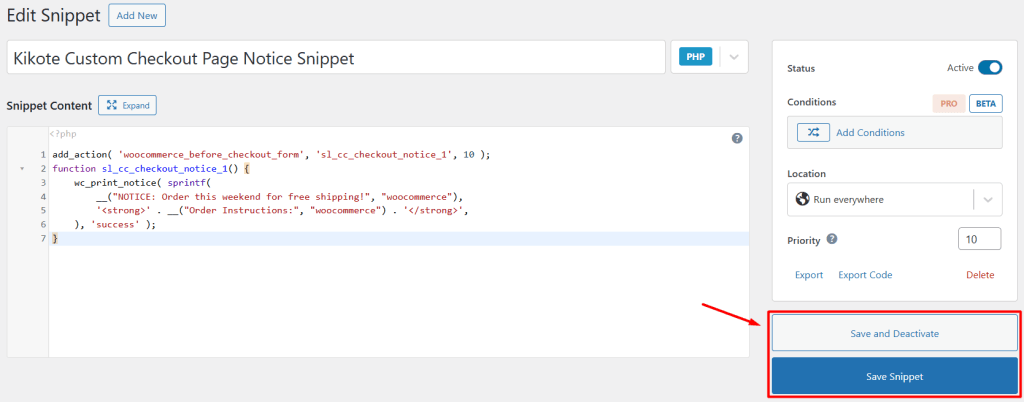1024x402 pixels.
Task: Click the globe icon in Location field
Action: [x=802, y=199]
